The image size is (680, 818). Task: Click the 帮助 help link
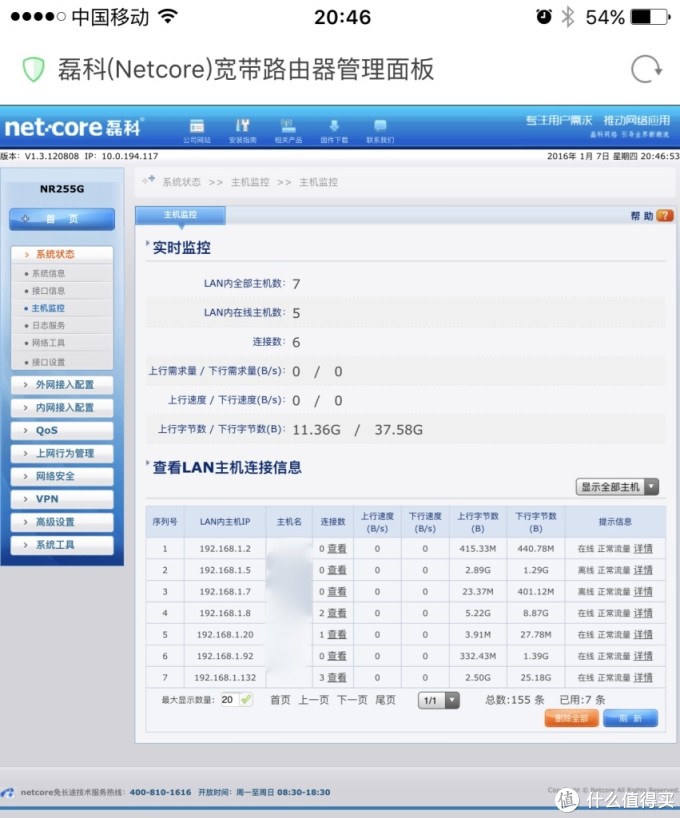[642, 216]
